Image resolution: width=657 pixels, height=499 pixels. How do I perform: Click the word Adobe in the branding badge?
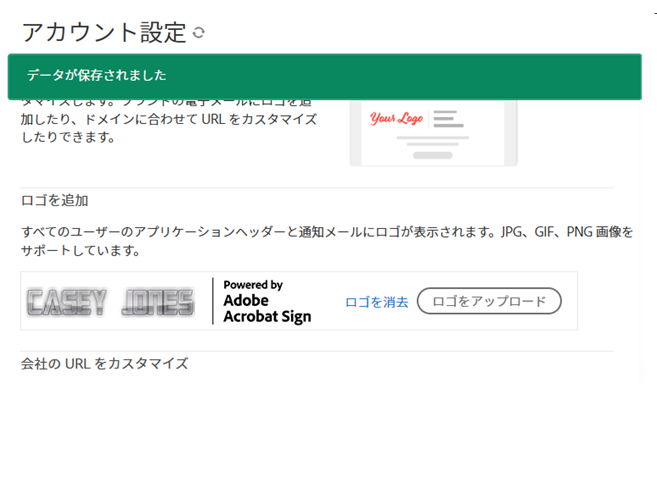pyautogui.click(x=246, y=301)
